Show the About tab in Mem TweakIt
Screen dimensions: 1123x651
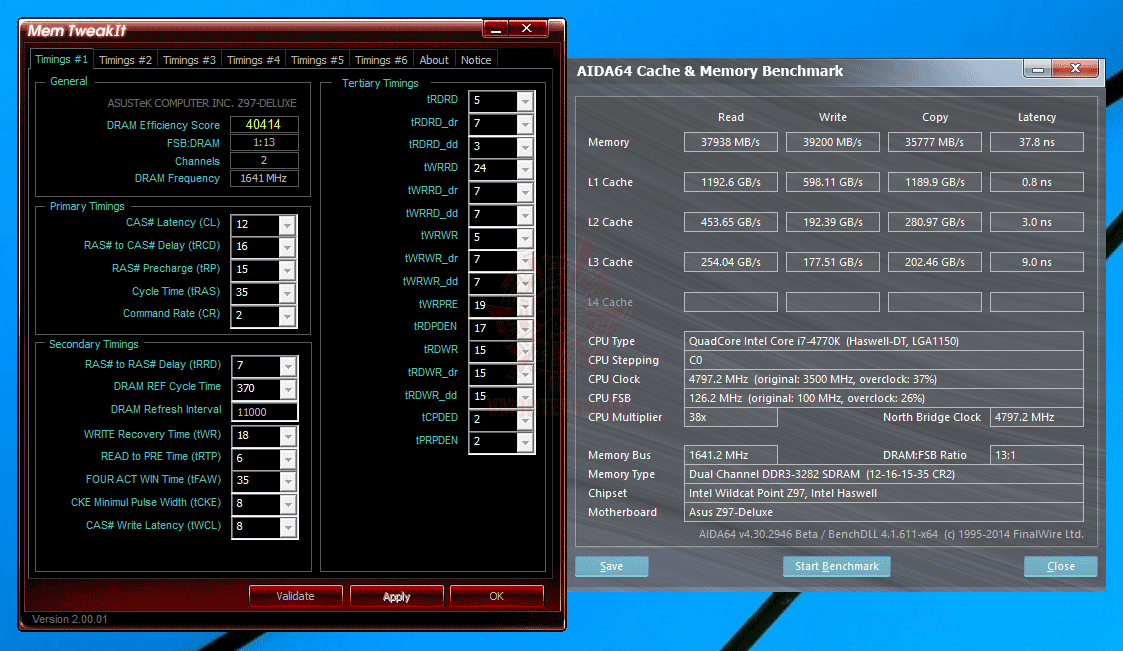(434, 60)
